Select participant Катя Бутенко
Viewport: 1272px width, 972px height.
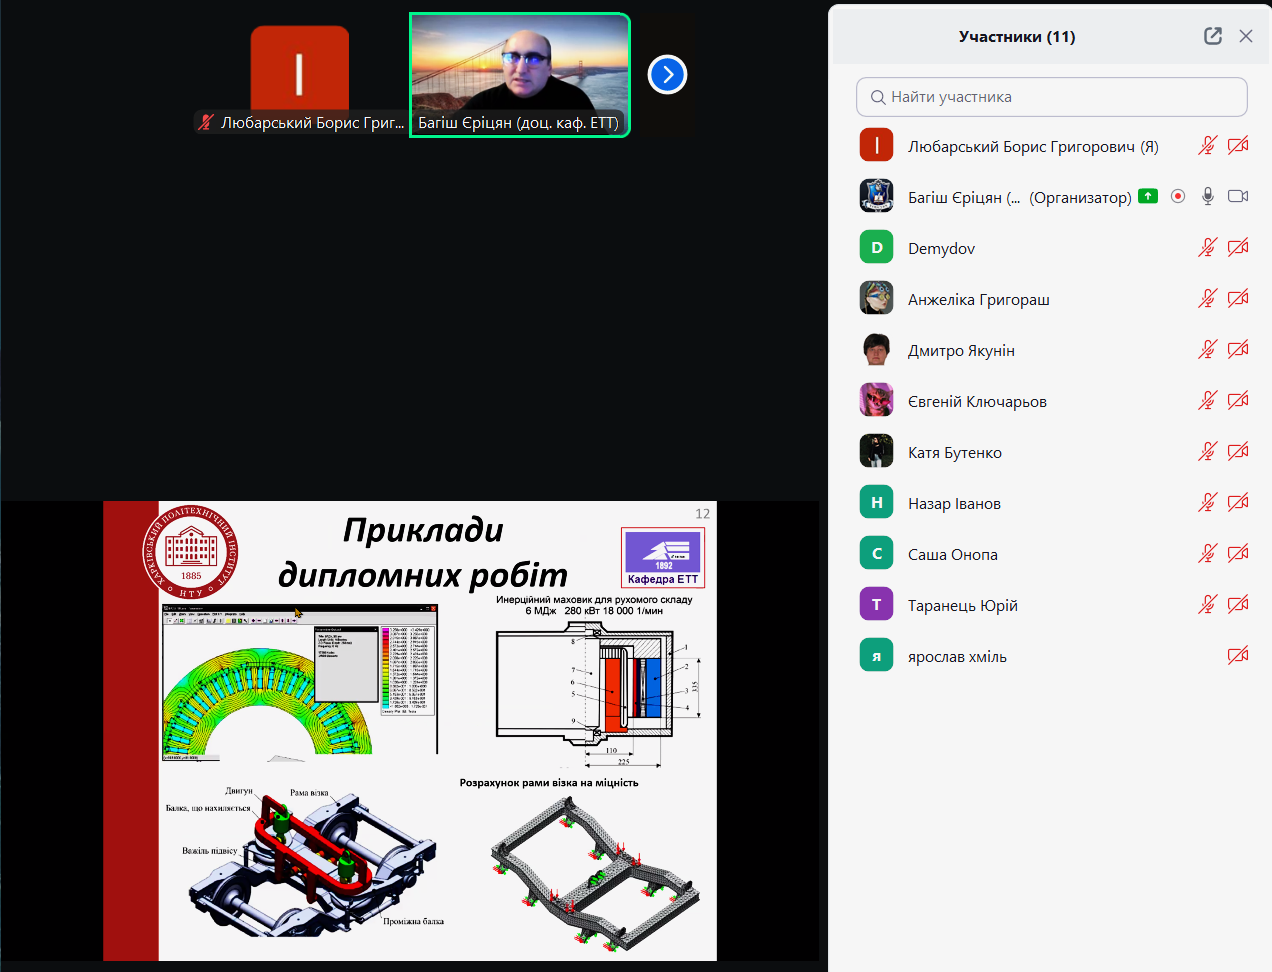[1052, 452]
